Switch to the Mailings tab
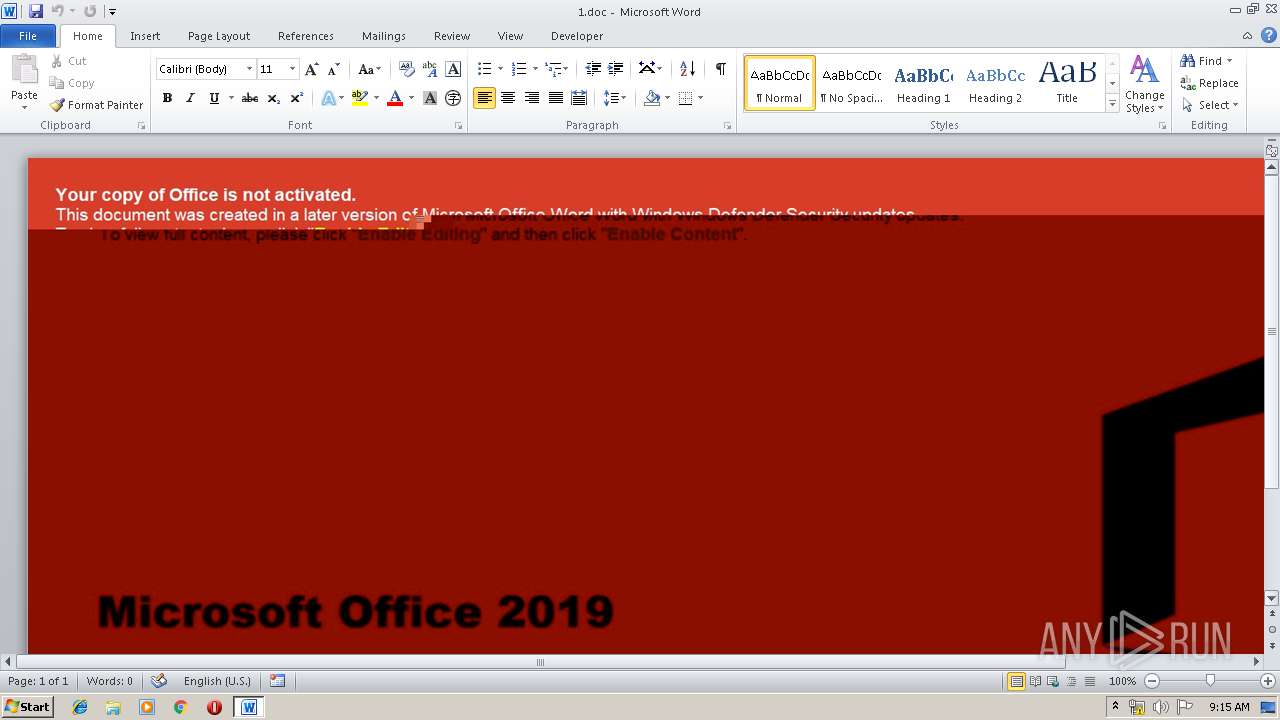Viewport: 1280px width, 720px height. point(384,36)
